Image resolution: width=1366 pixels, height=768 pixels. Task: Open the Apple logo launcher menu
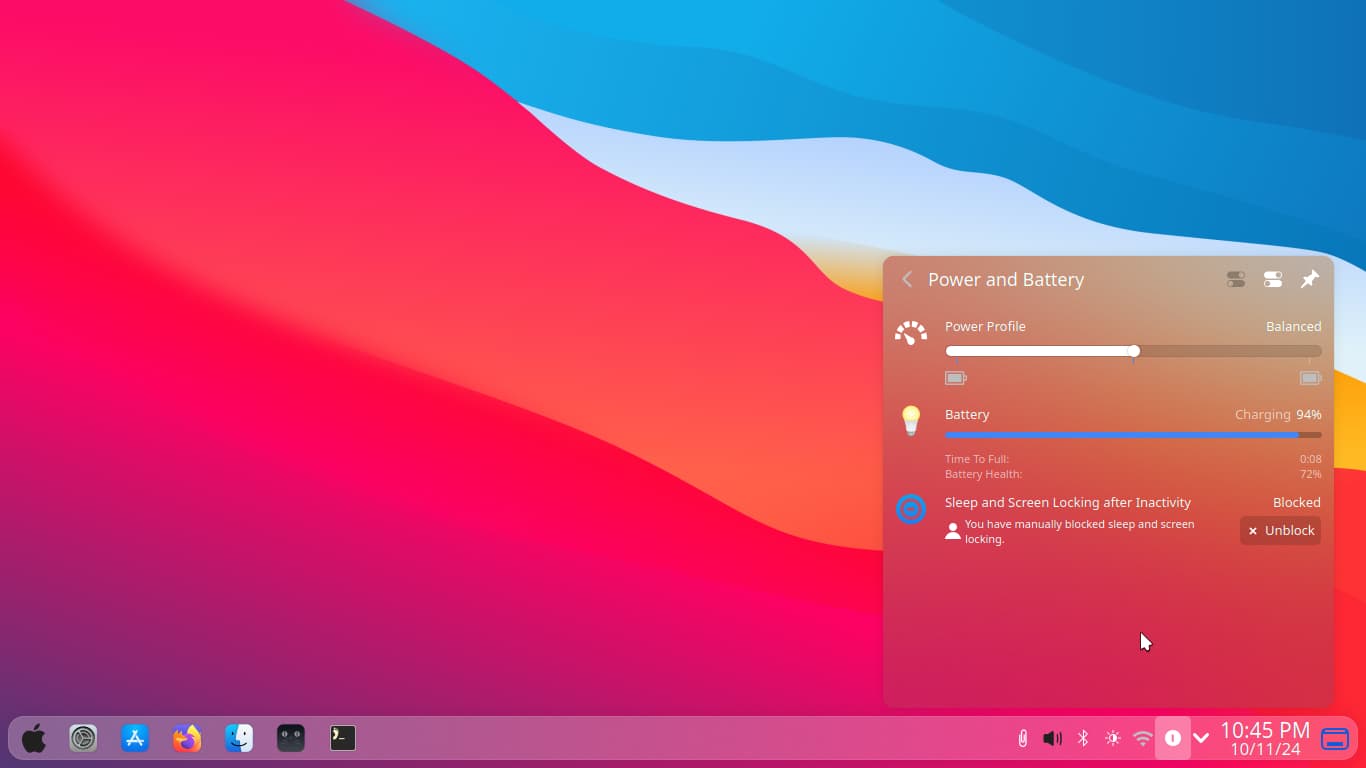click(34, 738)
